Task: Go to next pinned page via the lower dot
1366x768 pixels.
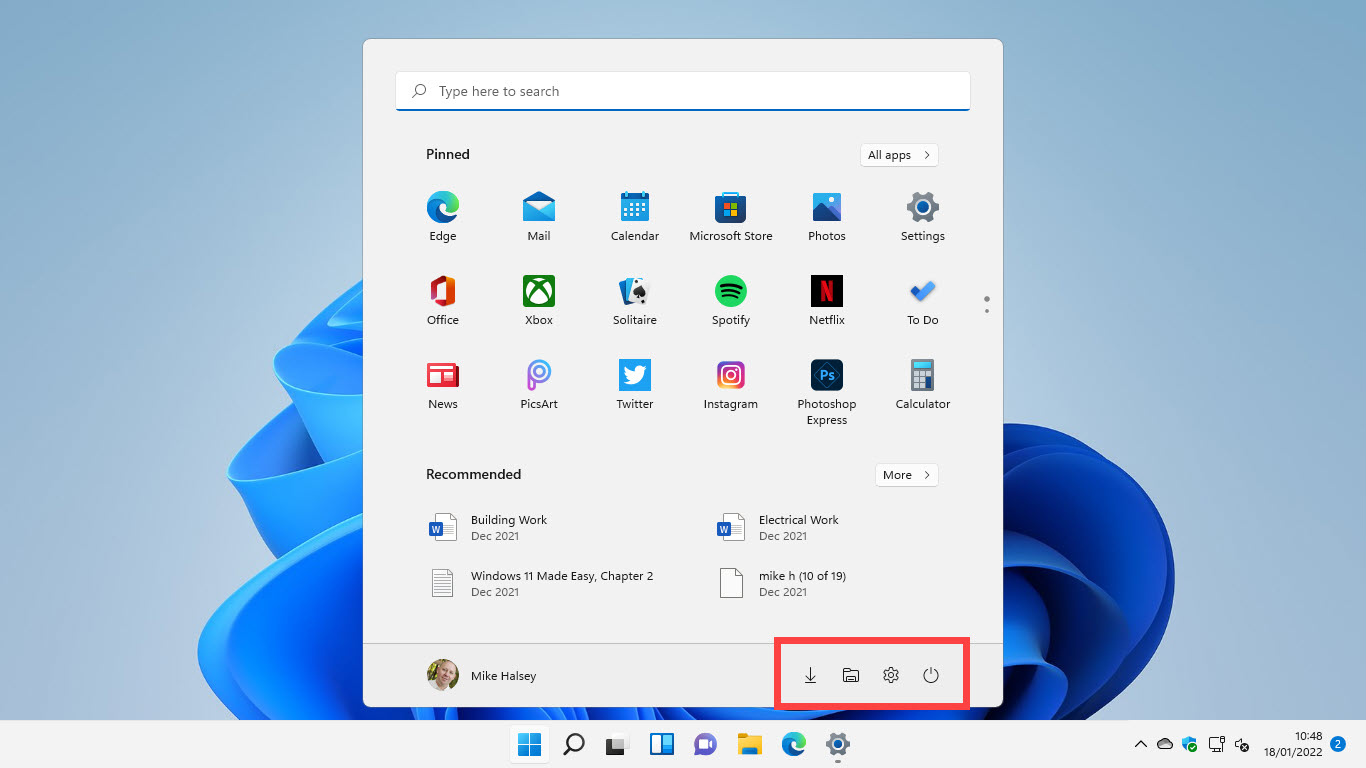Action: tap(987, 311)
